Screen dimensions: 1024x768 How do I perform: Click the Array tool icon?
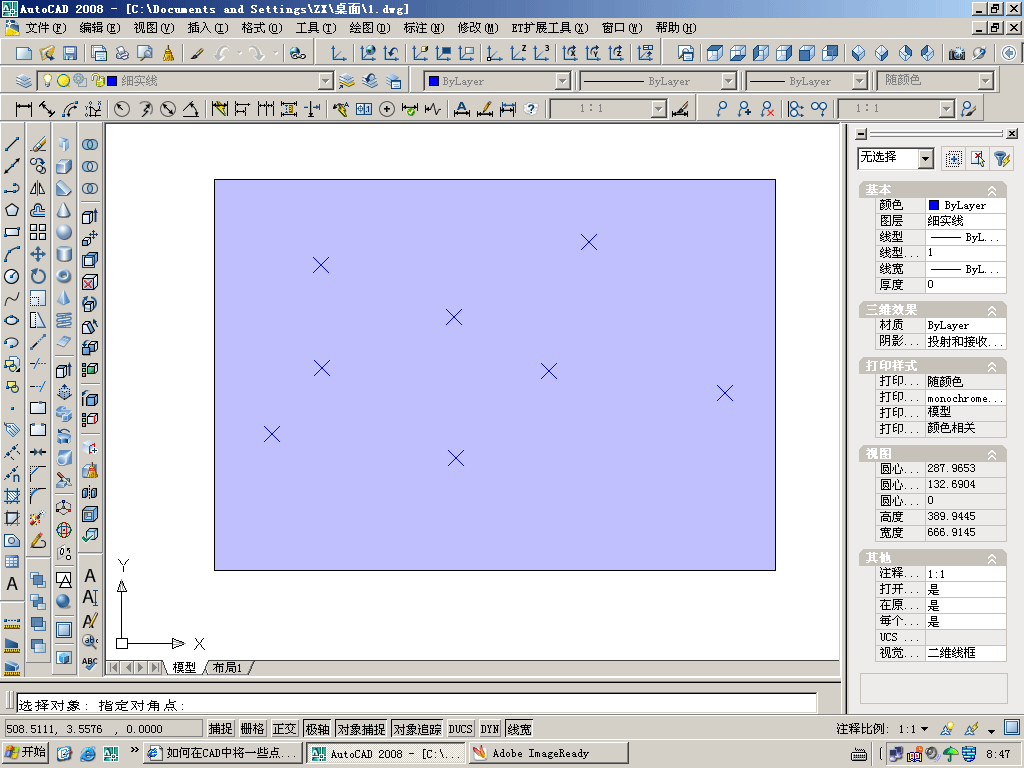[x=38, y=232]
